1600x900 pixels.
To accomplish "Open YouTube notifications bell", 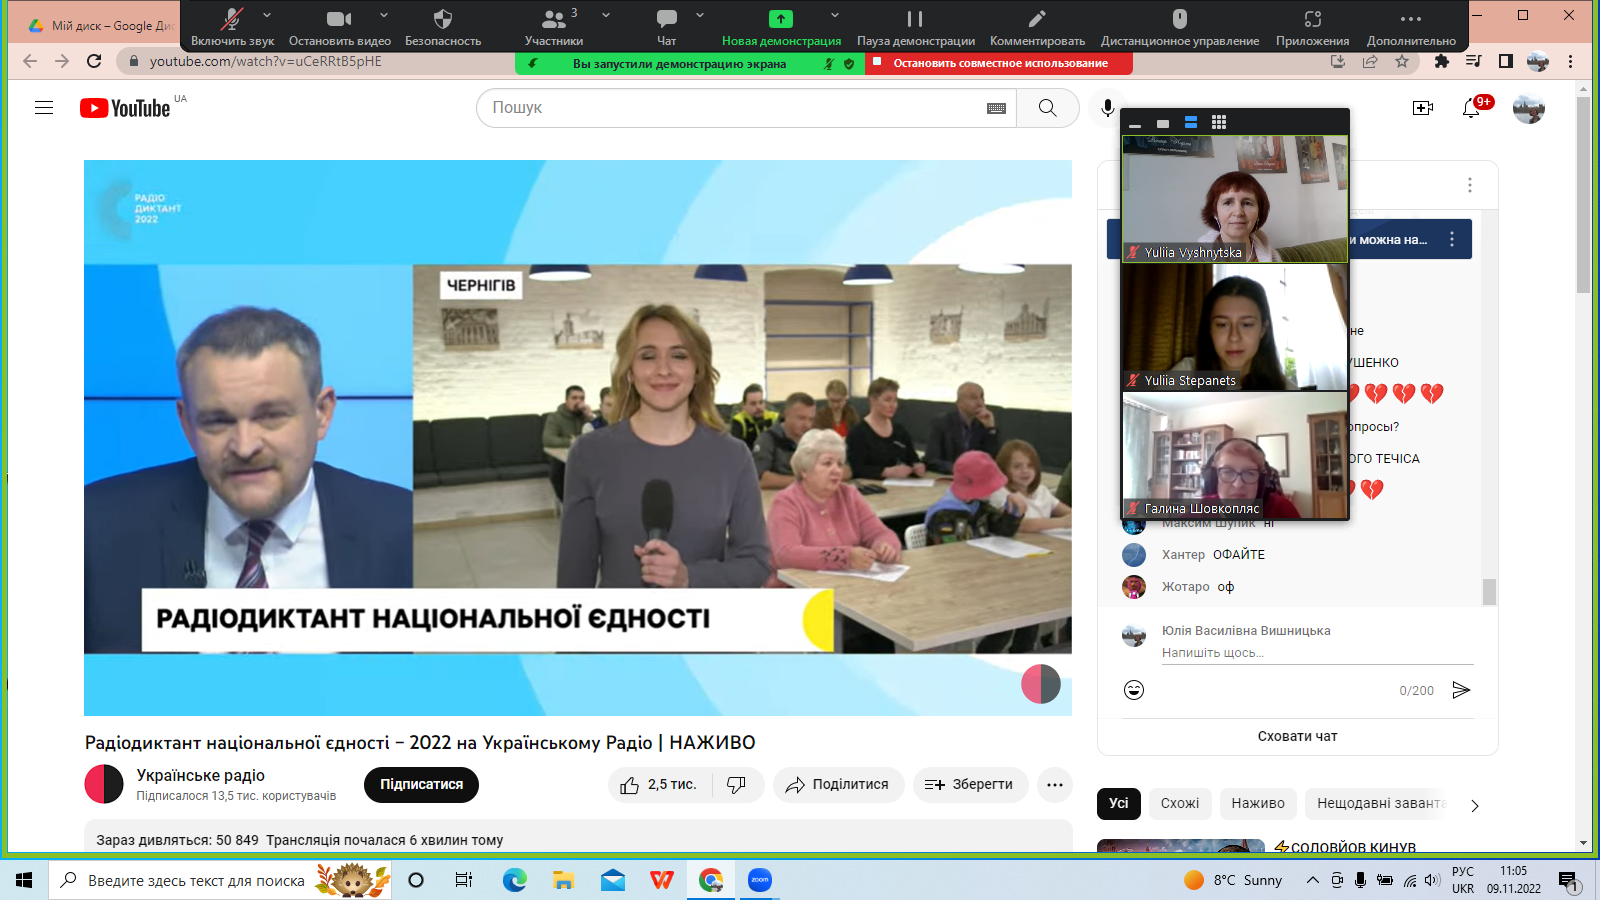I will pos(1471,108).
